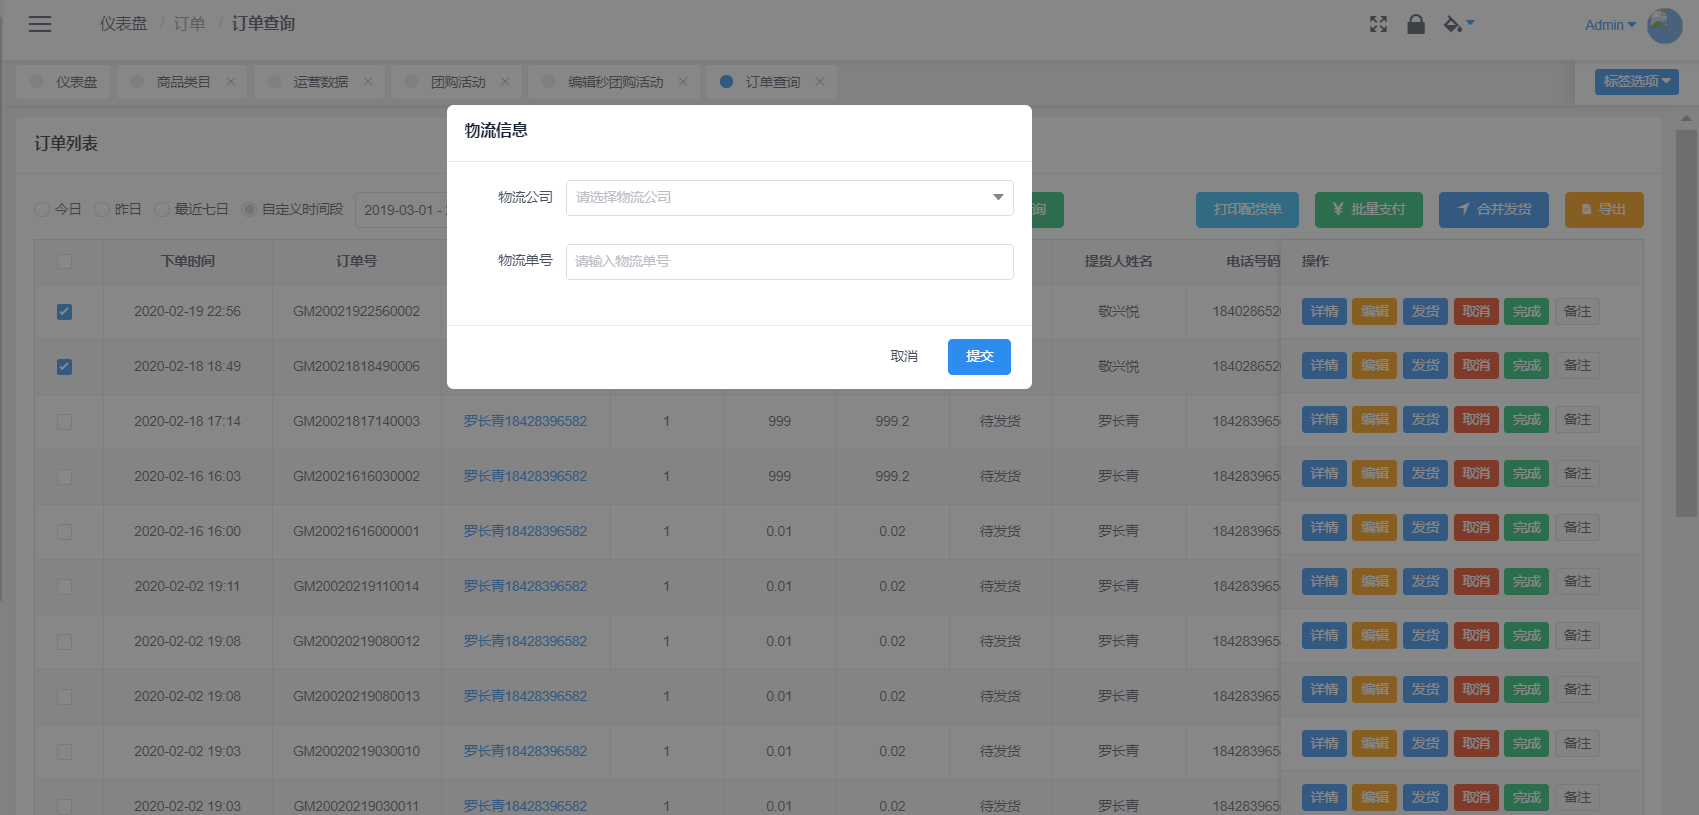This screenshot has height=815, width=1699.
Task: Click 发货 for order GM20021817140003
Action: point(1425,419)
